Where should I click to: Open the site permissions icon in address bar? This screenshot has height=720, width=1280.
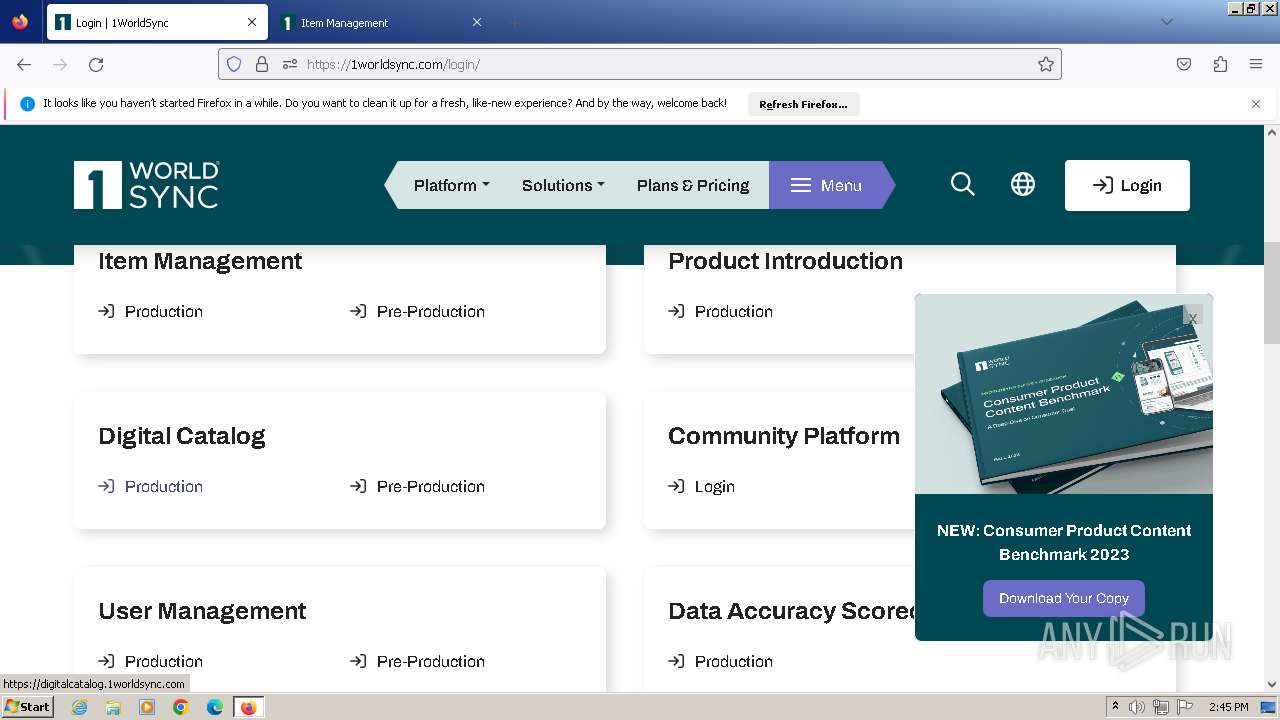[290, 64]
